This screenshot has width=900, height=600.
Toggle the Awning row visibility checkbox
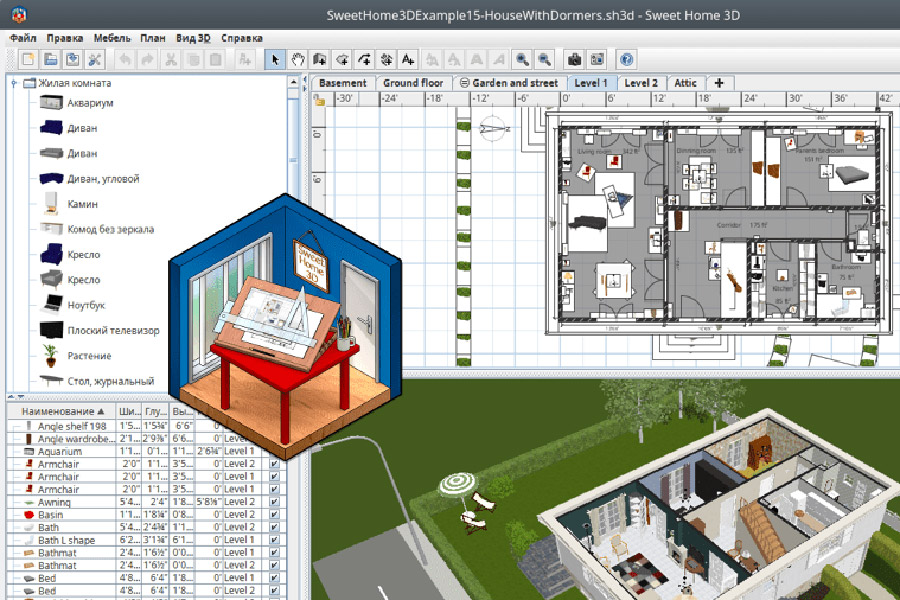[x=274, y=502]
